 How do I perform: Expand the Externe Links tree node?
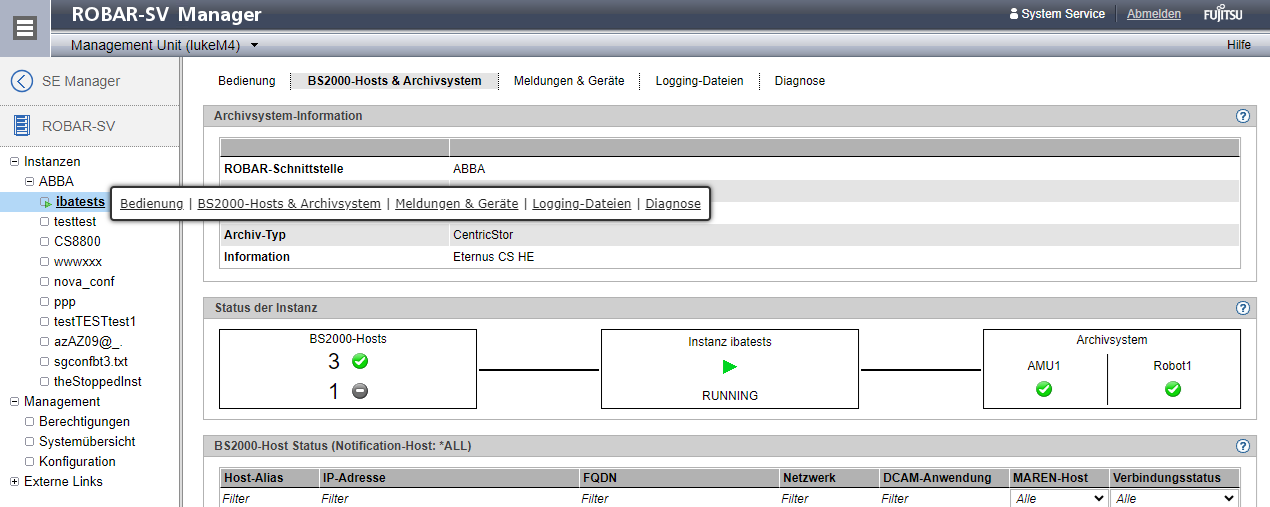point(14,481)
